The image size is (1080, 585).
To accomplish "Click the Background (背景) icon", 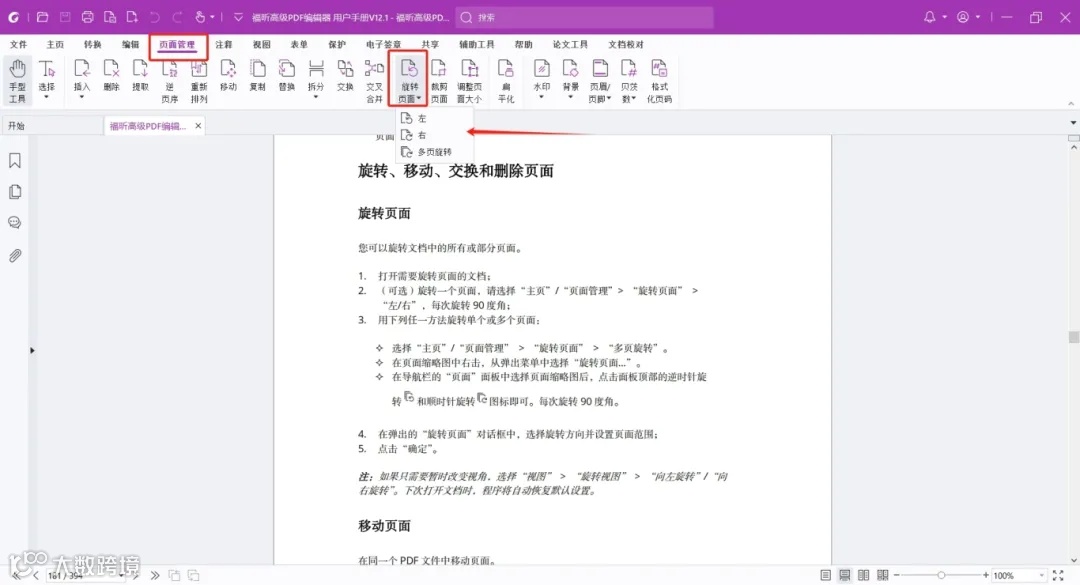I will 570,69.
